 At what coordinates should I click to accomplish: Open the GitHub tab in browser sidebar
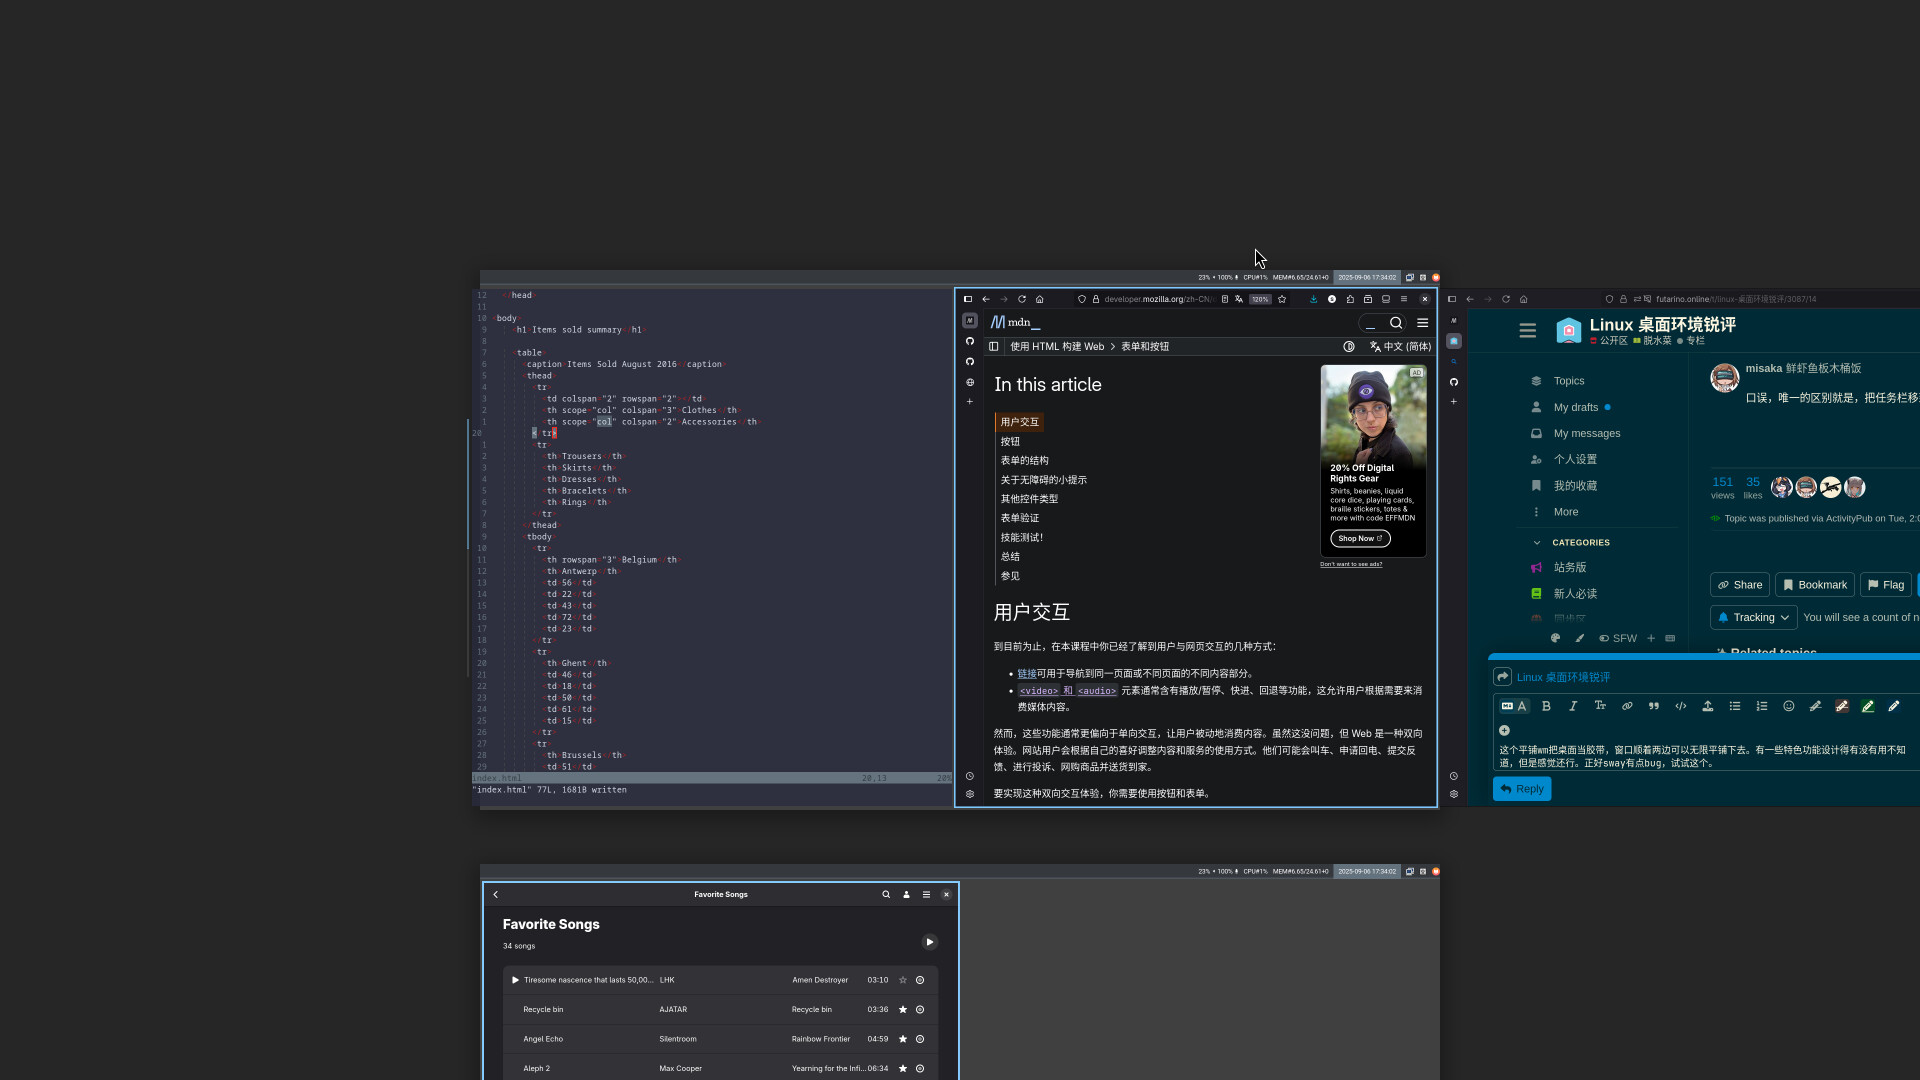(x=969, y=342)
